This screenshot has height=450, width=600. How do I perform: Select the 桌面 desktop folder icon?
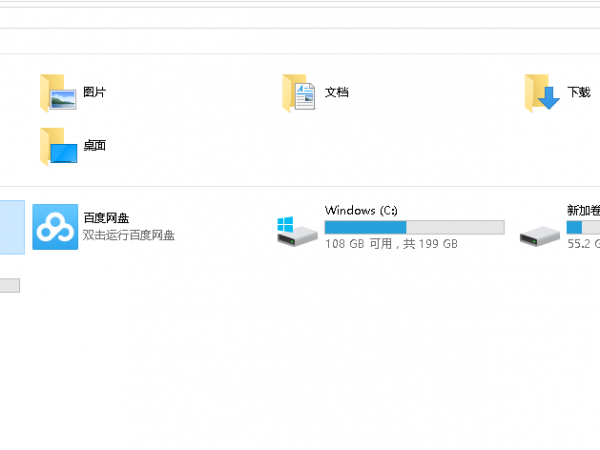(x=58, y=146)
